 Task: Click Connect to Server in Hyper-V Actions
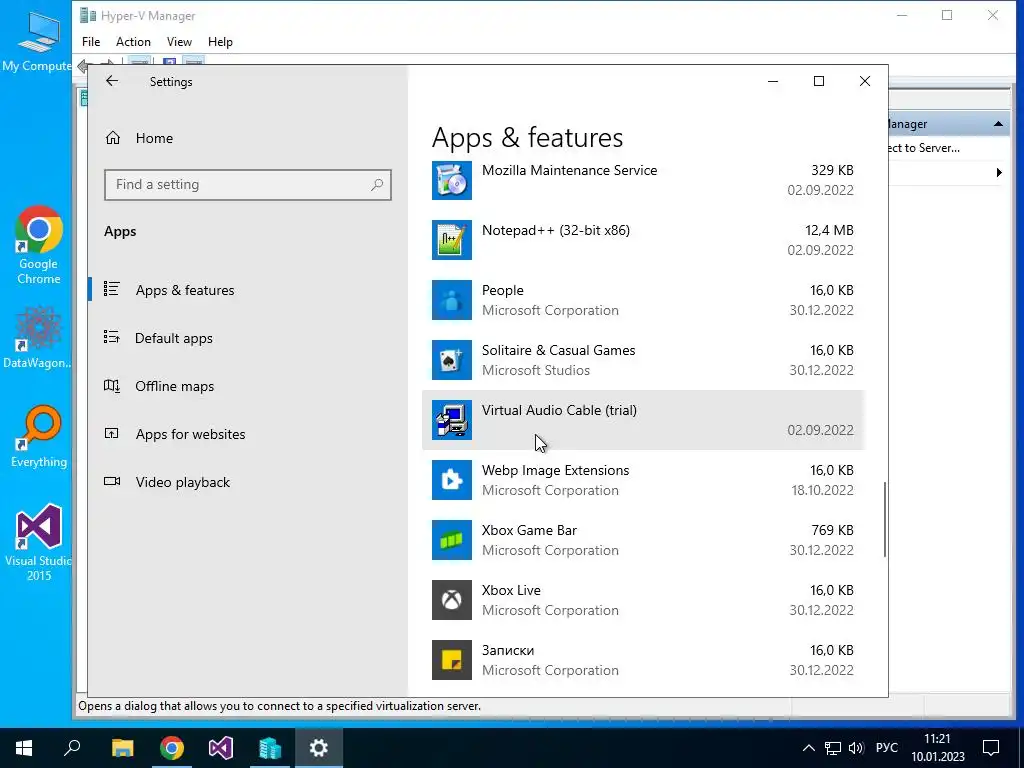pyautogui.click(x=924, y=148)
